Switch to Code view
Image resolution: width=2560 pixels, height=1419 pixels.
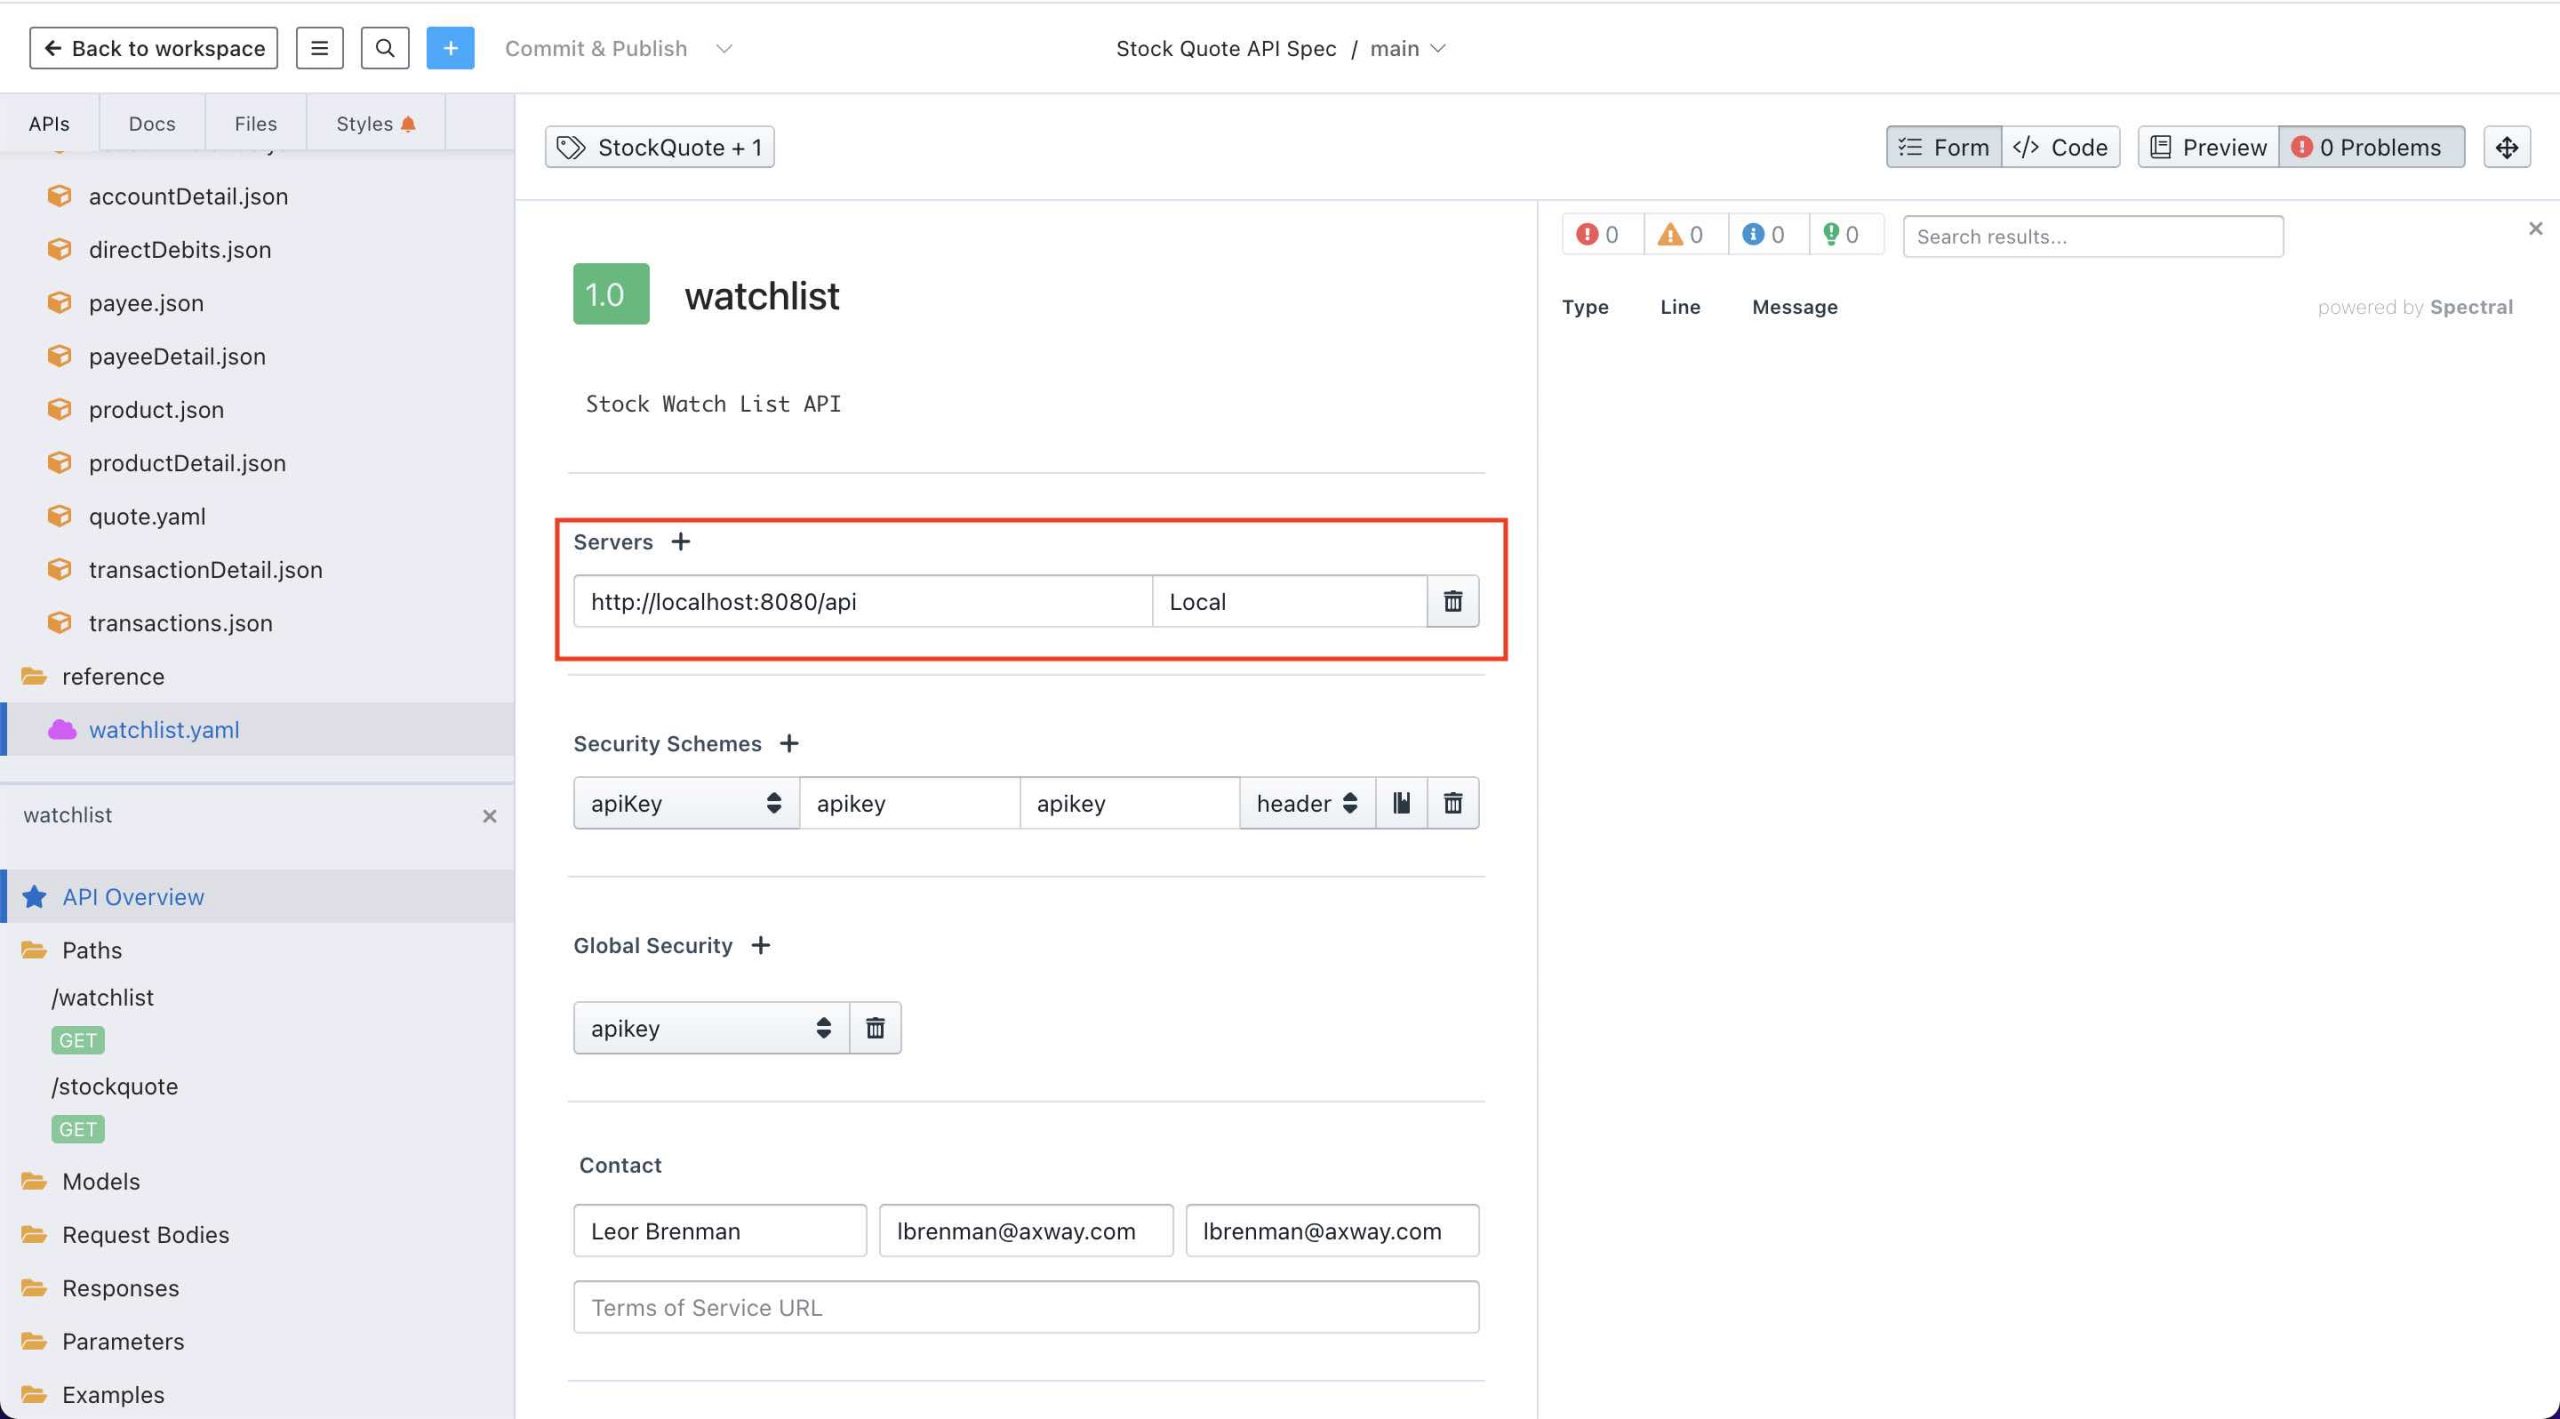[x=2060, y=147]
